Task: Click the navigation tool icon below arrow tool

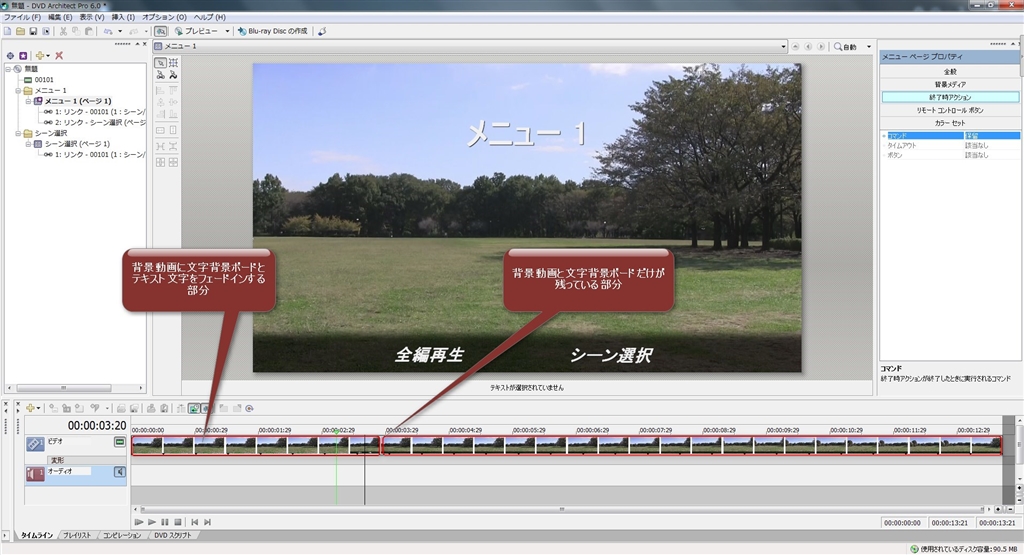Action: tap(160, 76)
